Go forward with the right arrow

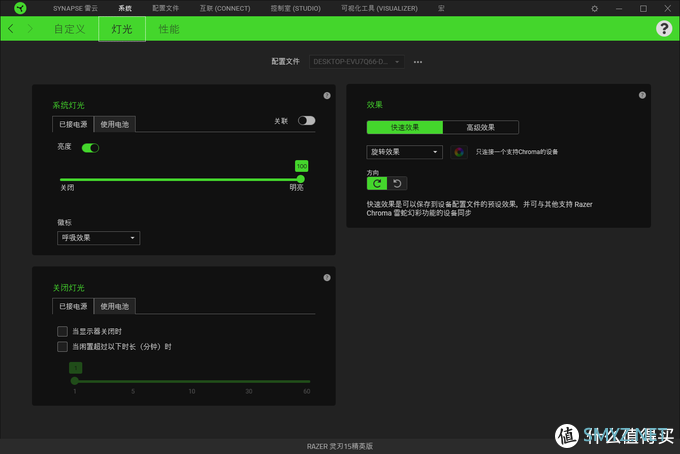coord(30,29)
